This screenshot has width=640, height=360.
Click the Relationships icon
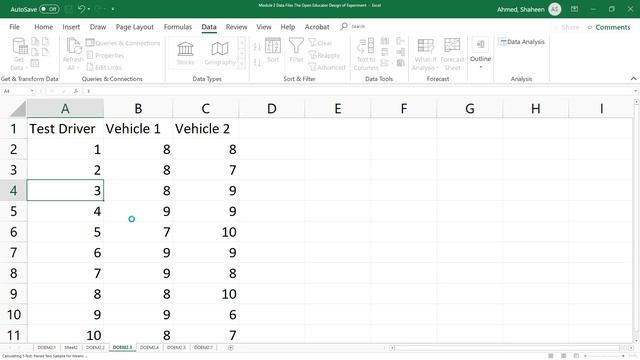click(x=400, y=52)
